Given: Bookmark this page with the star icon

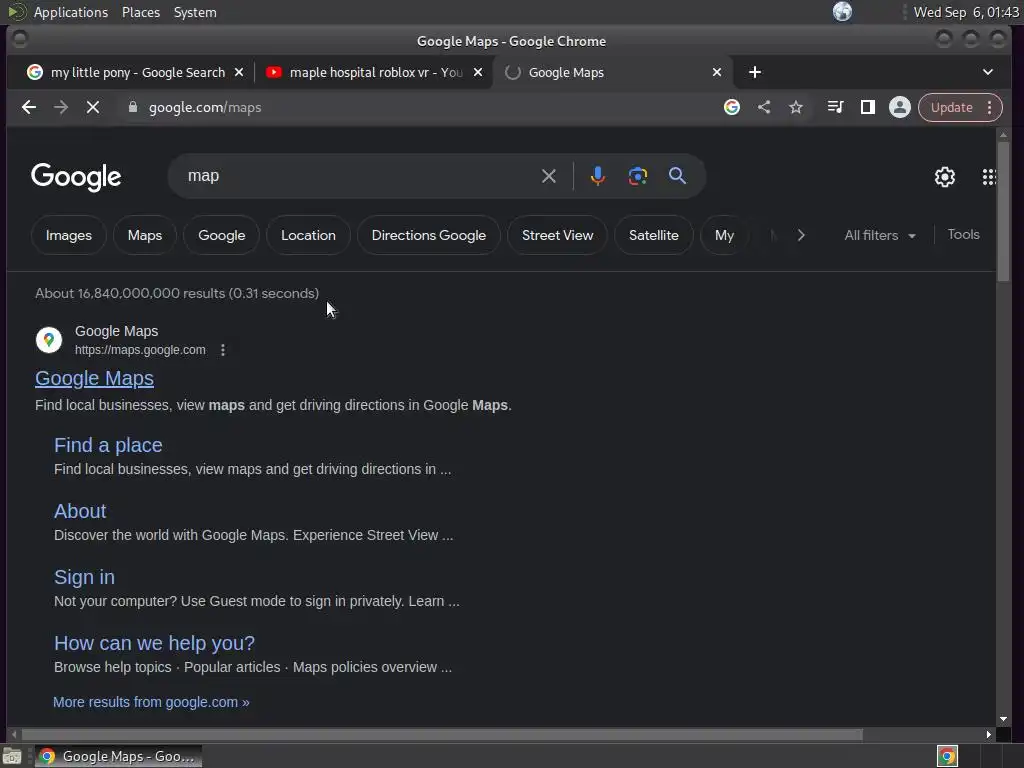Looking at the screenshot, I should [x=795, y=107].
